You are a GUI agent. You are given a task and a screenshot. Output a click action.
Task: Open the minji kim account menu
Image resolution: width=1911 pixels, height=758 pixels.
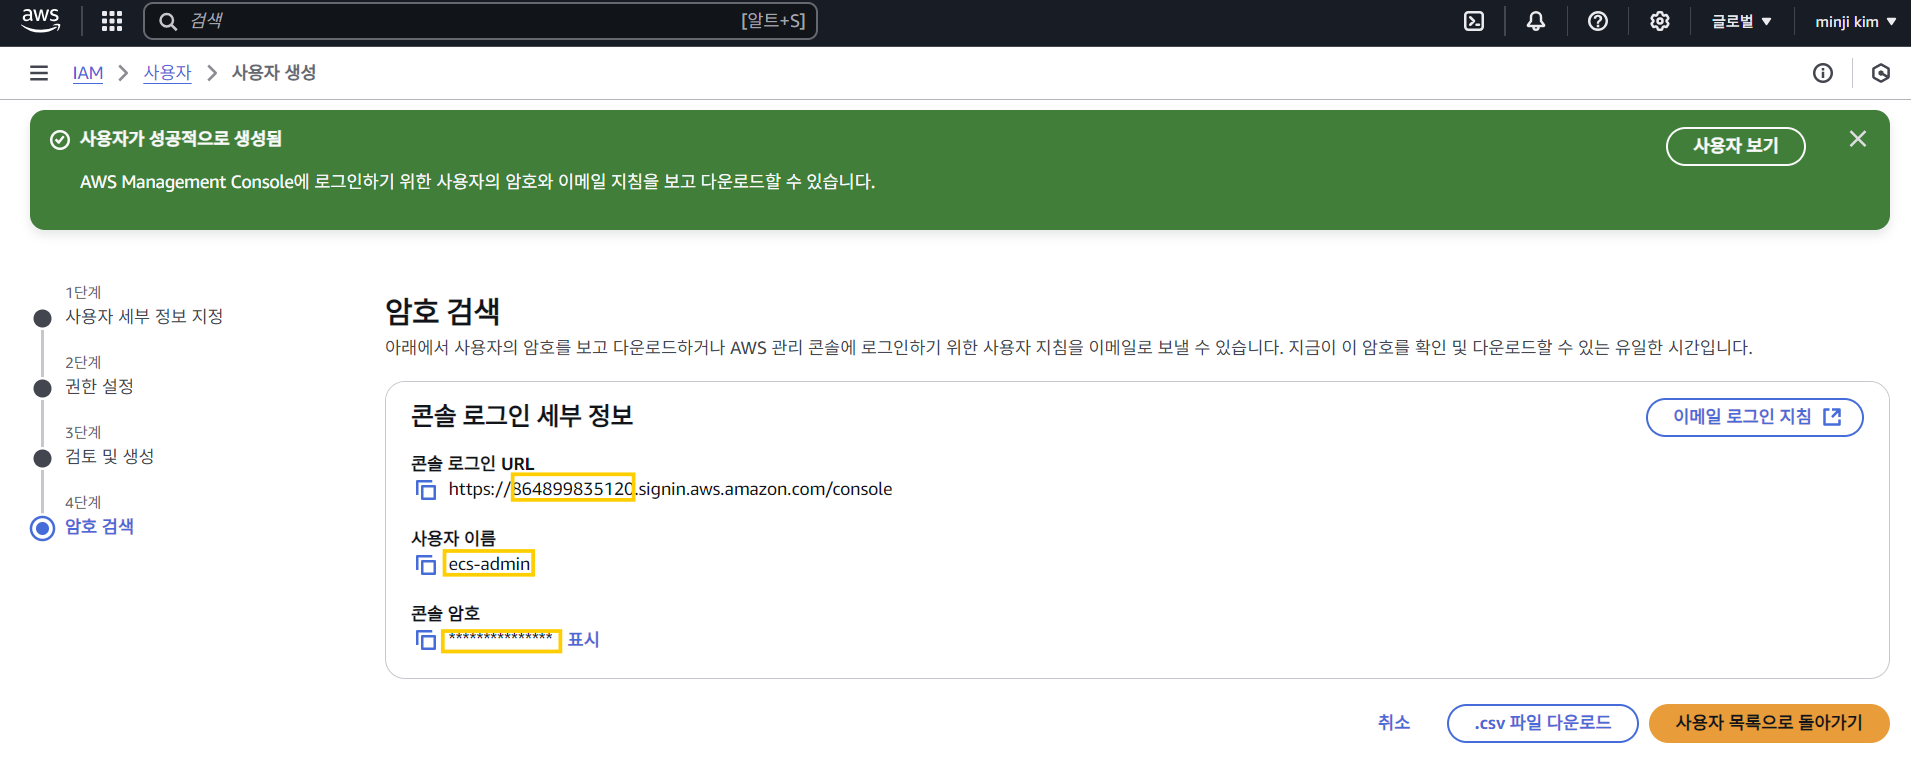(x=1856, y=21)
